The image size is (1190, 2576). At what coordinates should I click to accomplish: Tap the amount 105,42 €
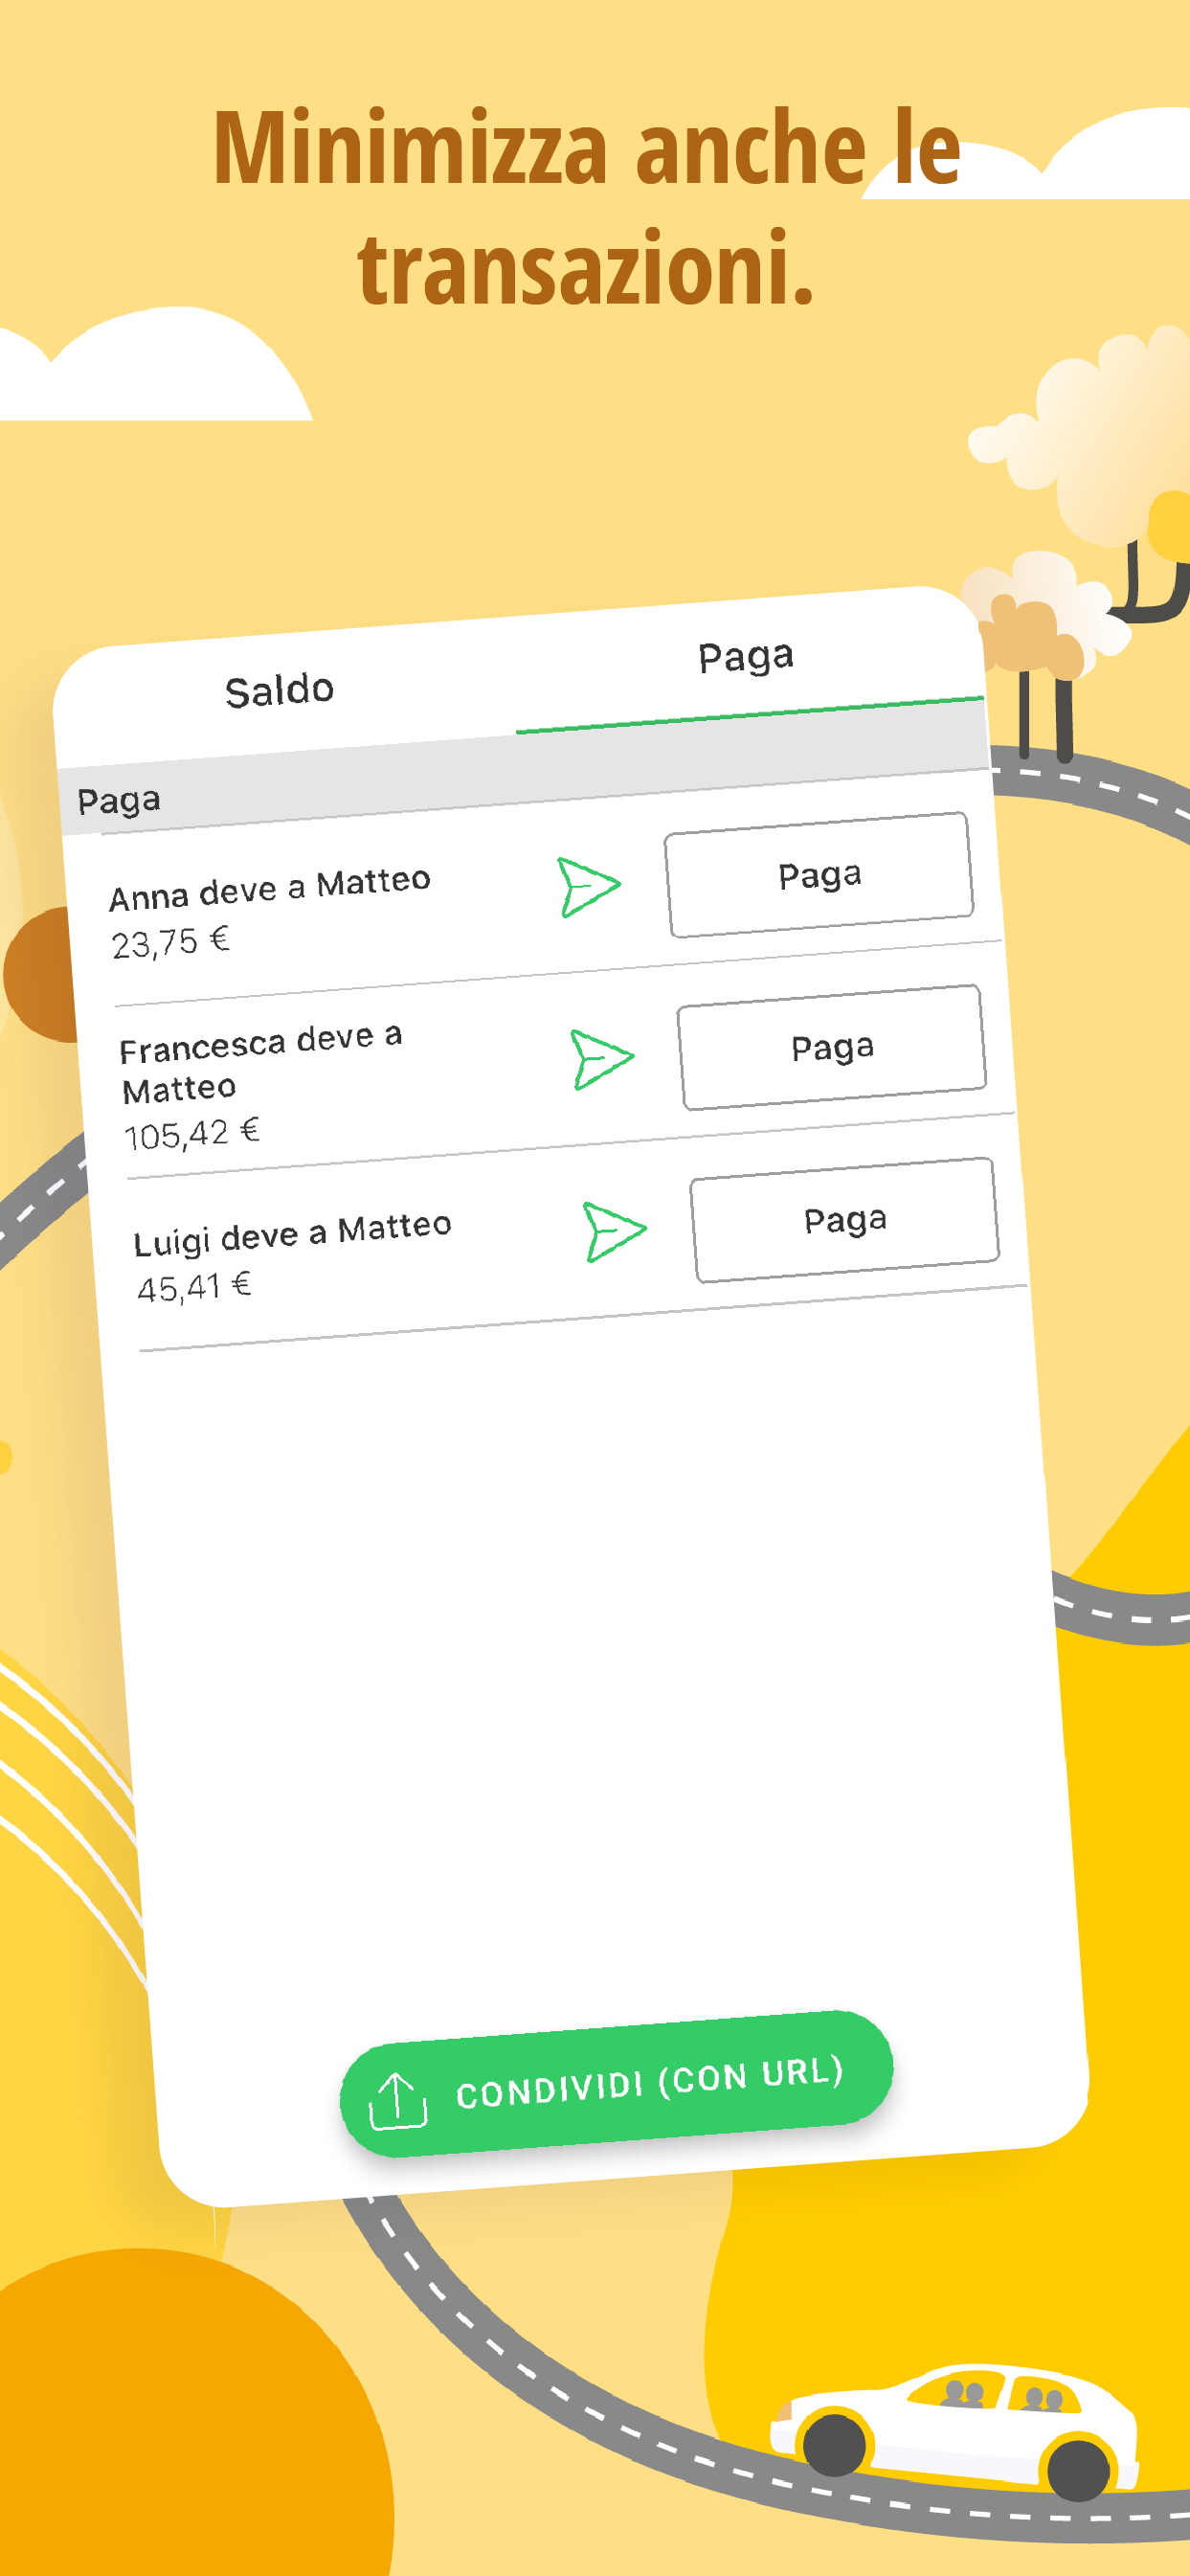pyautogui.click(x=192, y=1134)
